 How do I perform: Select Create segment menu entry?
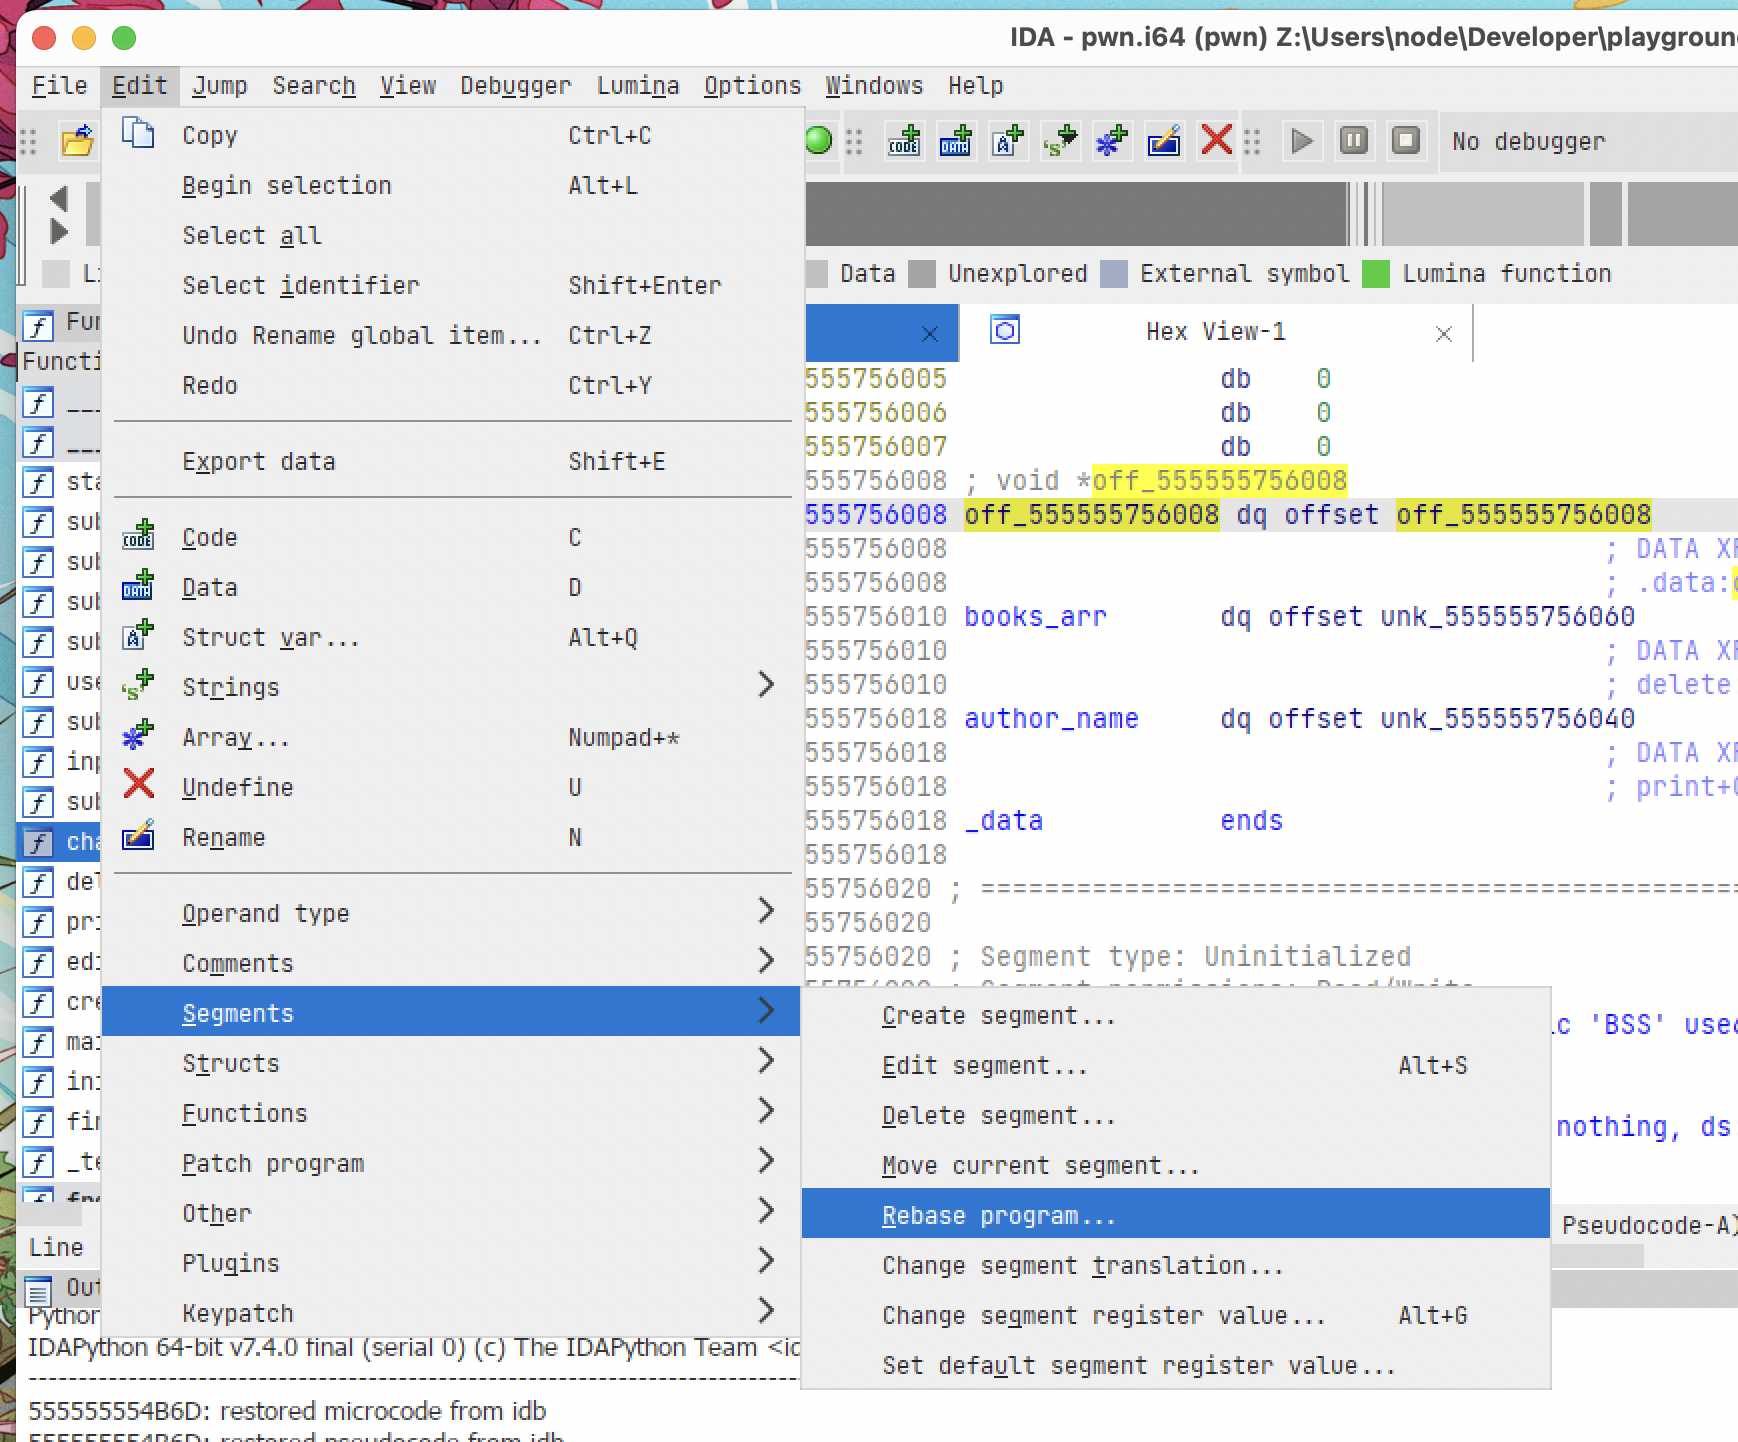click(x=1176, y=1014)
